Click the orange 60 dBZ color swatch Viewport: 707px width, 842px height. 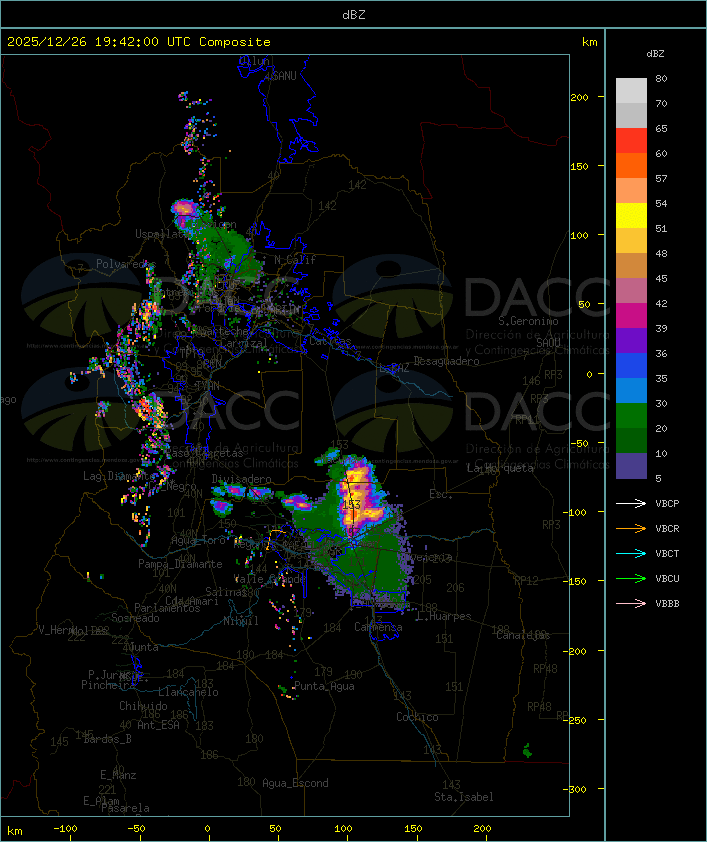[631, 165]
